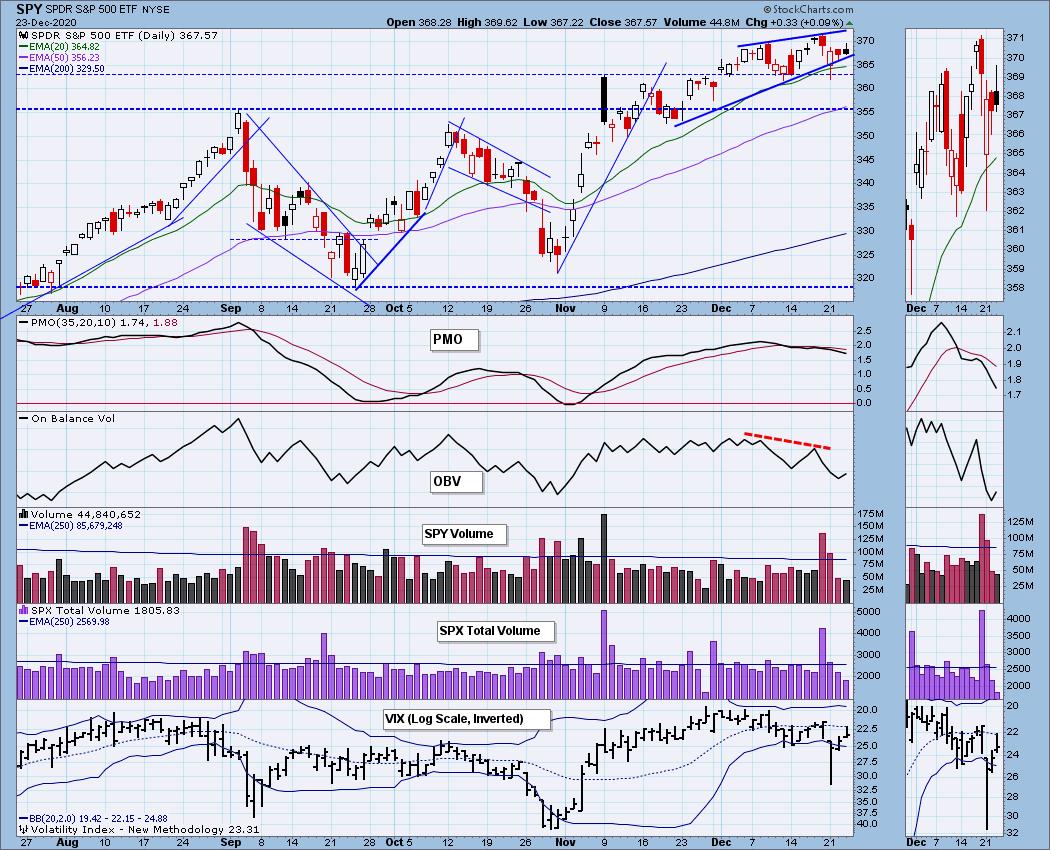The height and width of the screenshot is (850, 1050).
Task: Click the SPX Total Volume 1805.83 legend
Action: click(x=98, y=610)
